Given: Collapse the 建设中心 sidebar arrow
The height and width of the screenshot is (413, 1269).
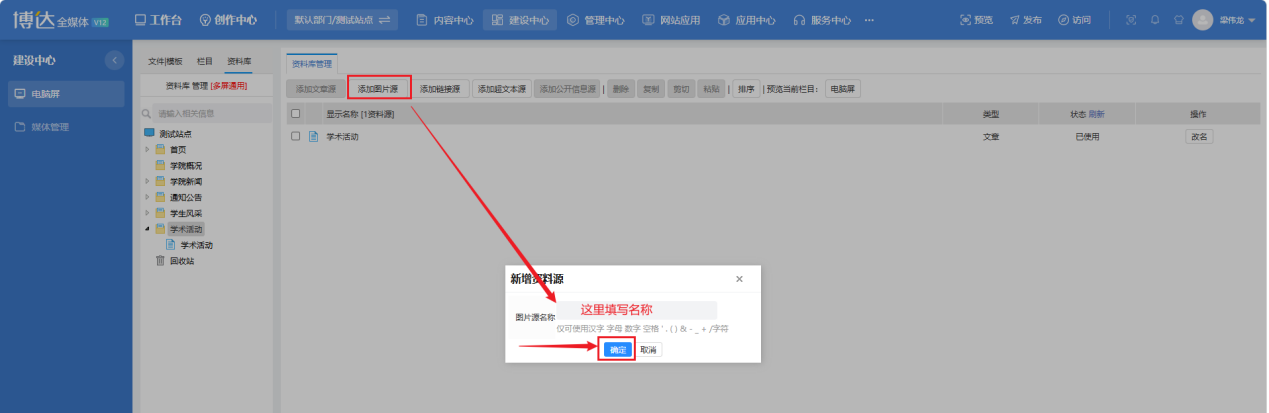Looking at the screenshot, I should (114, 60).
